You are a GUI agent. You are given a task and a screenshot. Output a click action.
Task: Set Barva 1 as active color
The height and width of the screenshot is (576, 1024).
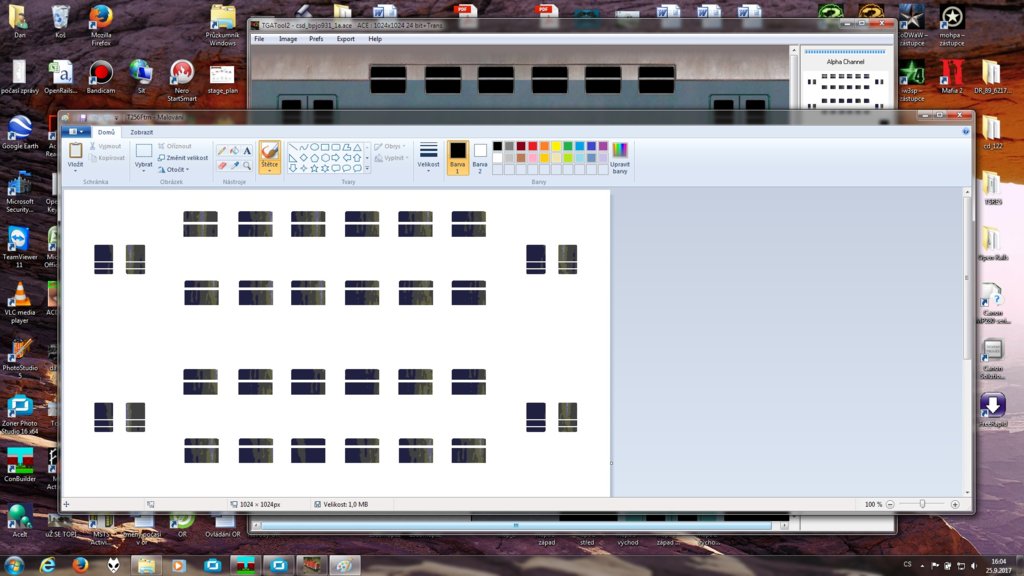click(x=457, y=157)
